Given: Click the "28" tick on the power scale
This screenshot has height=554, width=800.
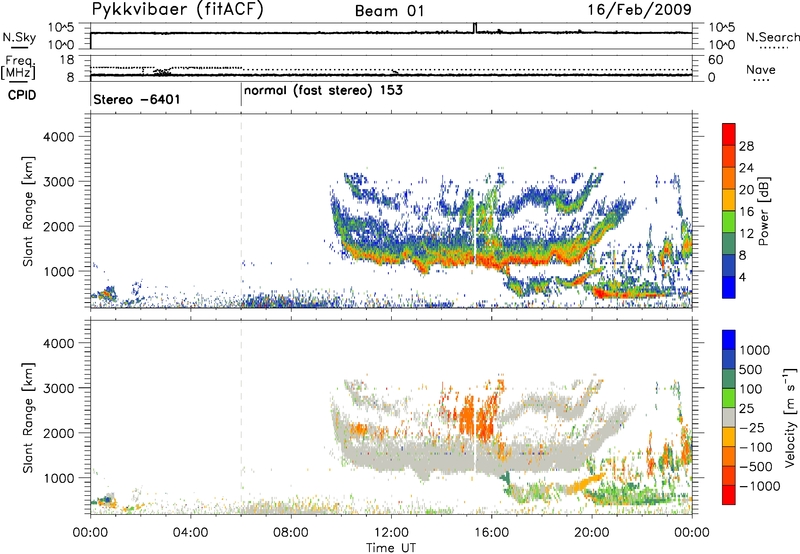Looking at the screenshot, I should [x=746, y=146].
